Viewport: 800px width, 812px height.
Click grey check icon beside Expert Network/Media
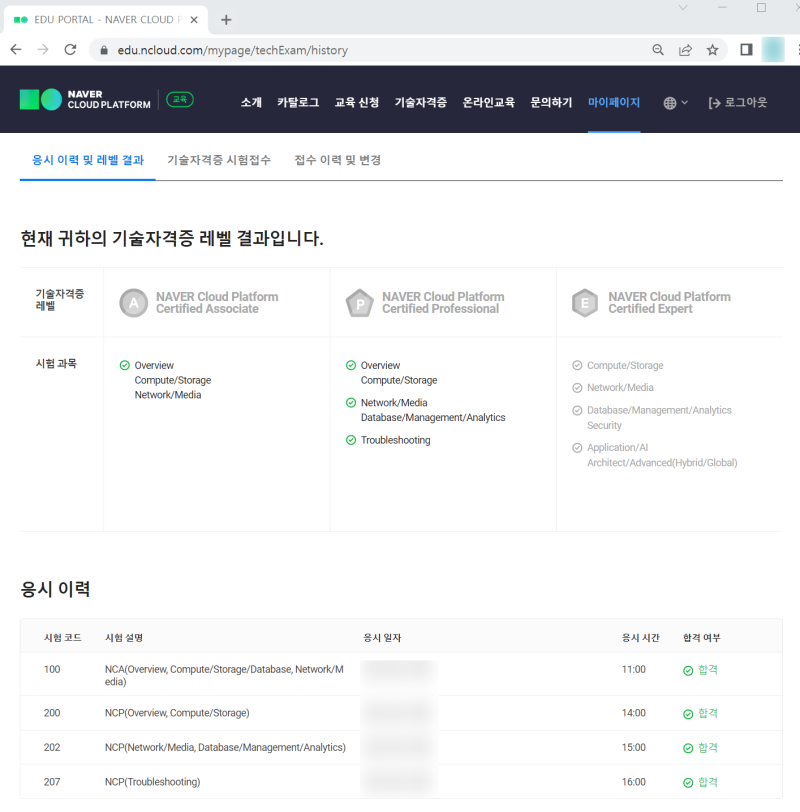(x=577, y=387)
